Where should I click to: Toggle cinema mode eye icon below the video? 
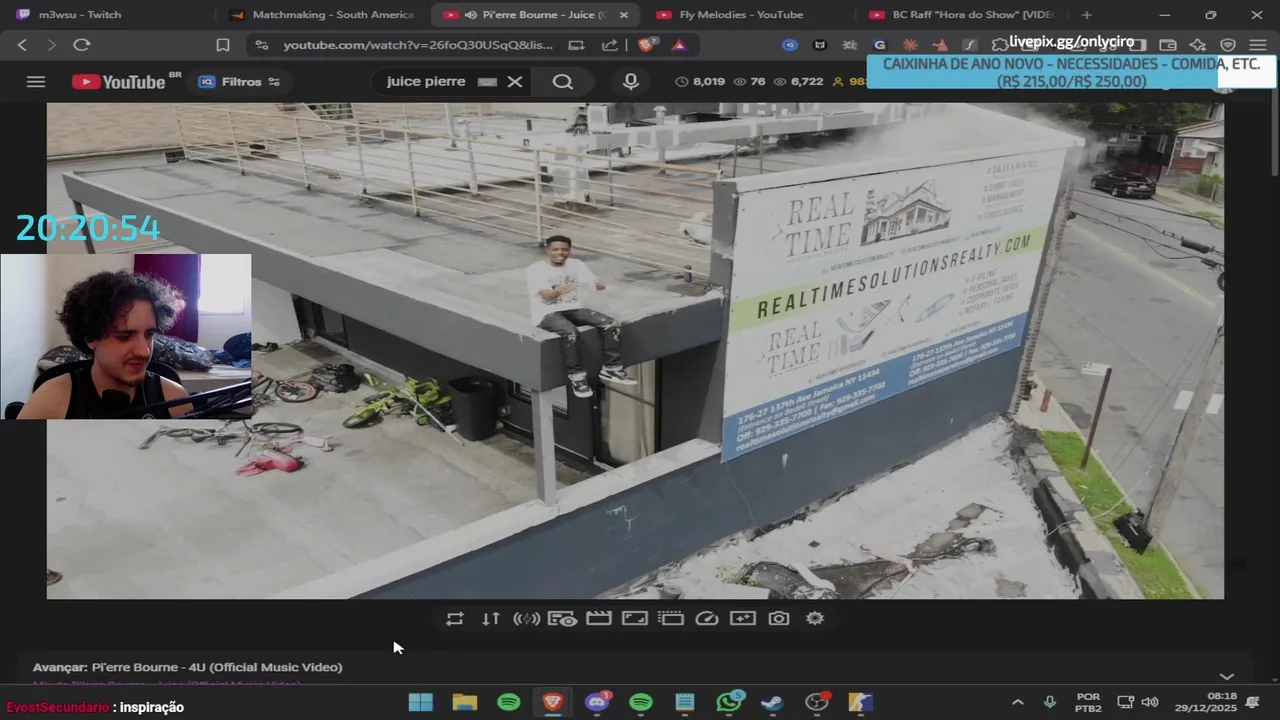(x=563, y=619)
